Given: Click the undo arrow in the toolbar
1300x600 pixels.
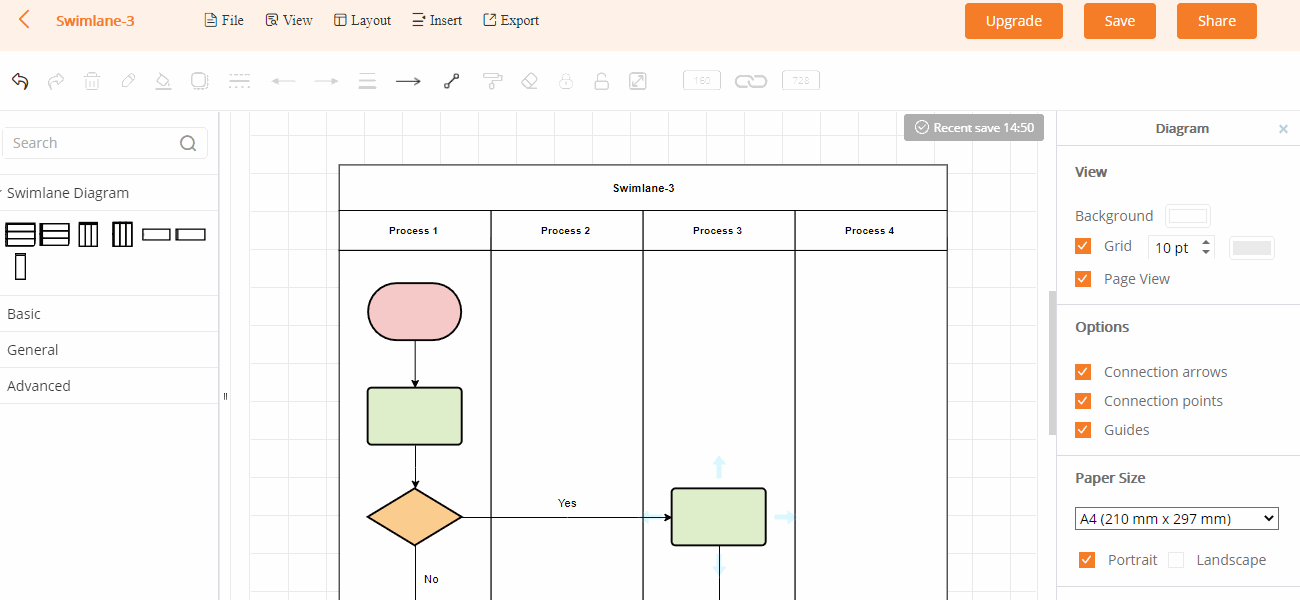Looking at the screenshot, I should pyautogui.click(x=20, y=81).
